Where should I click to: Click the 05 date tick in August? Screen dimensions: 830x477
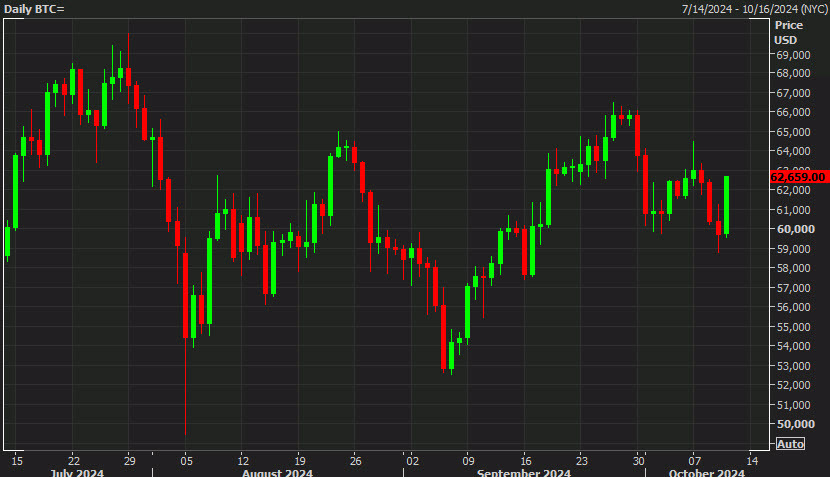186,460
